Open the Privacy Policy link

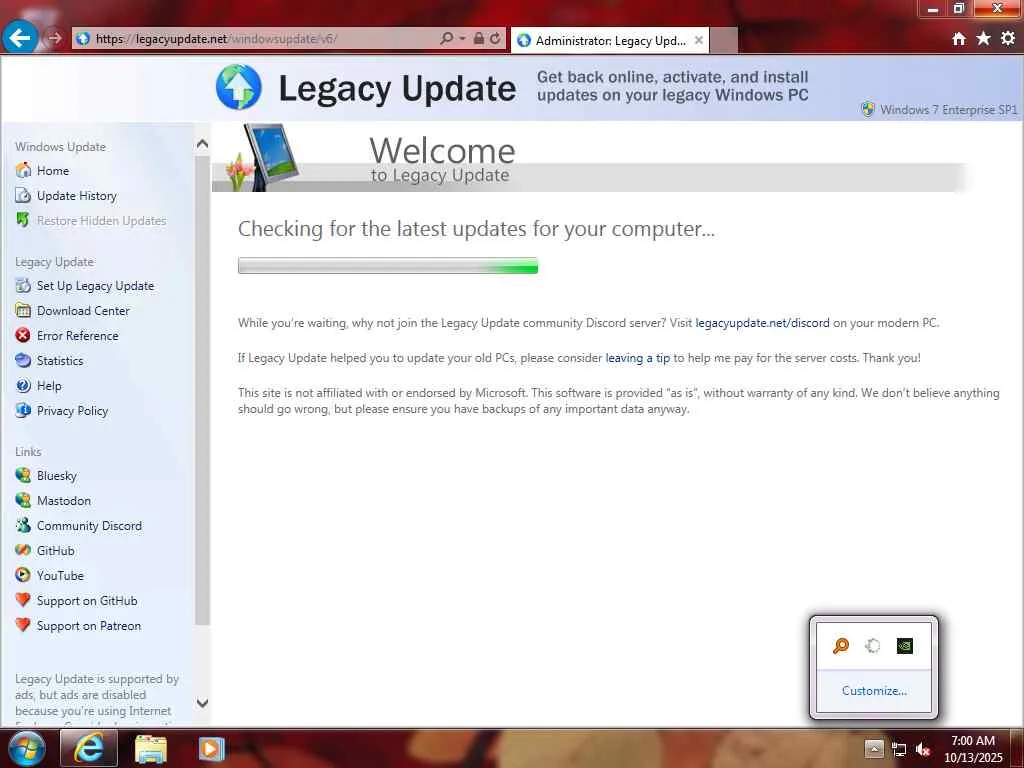pyautogui.click(x=72, y=410)
